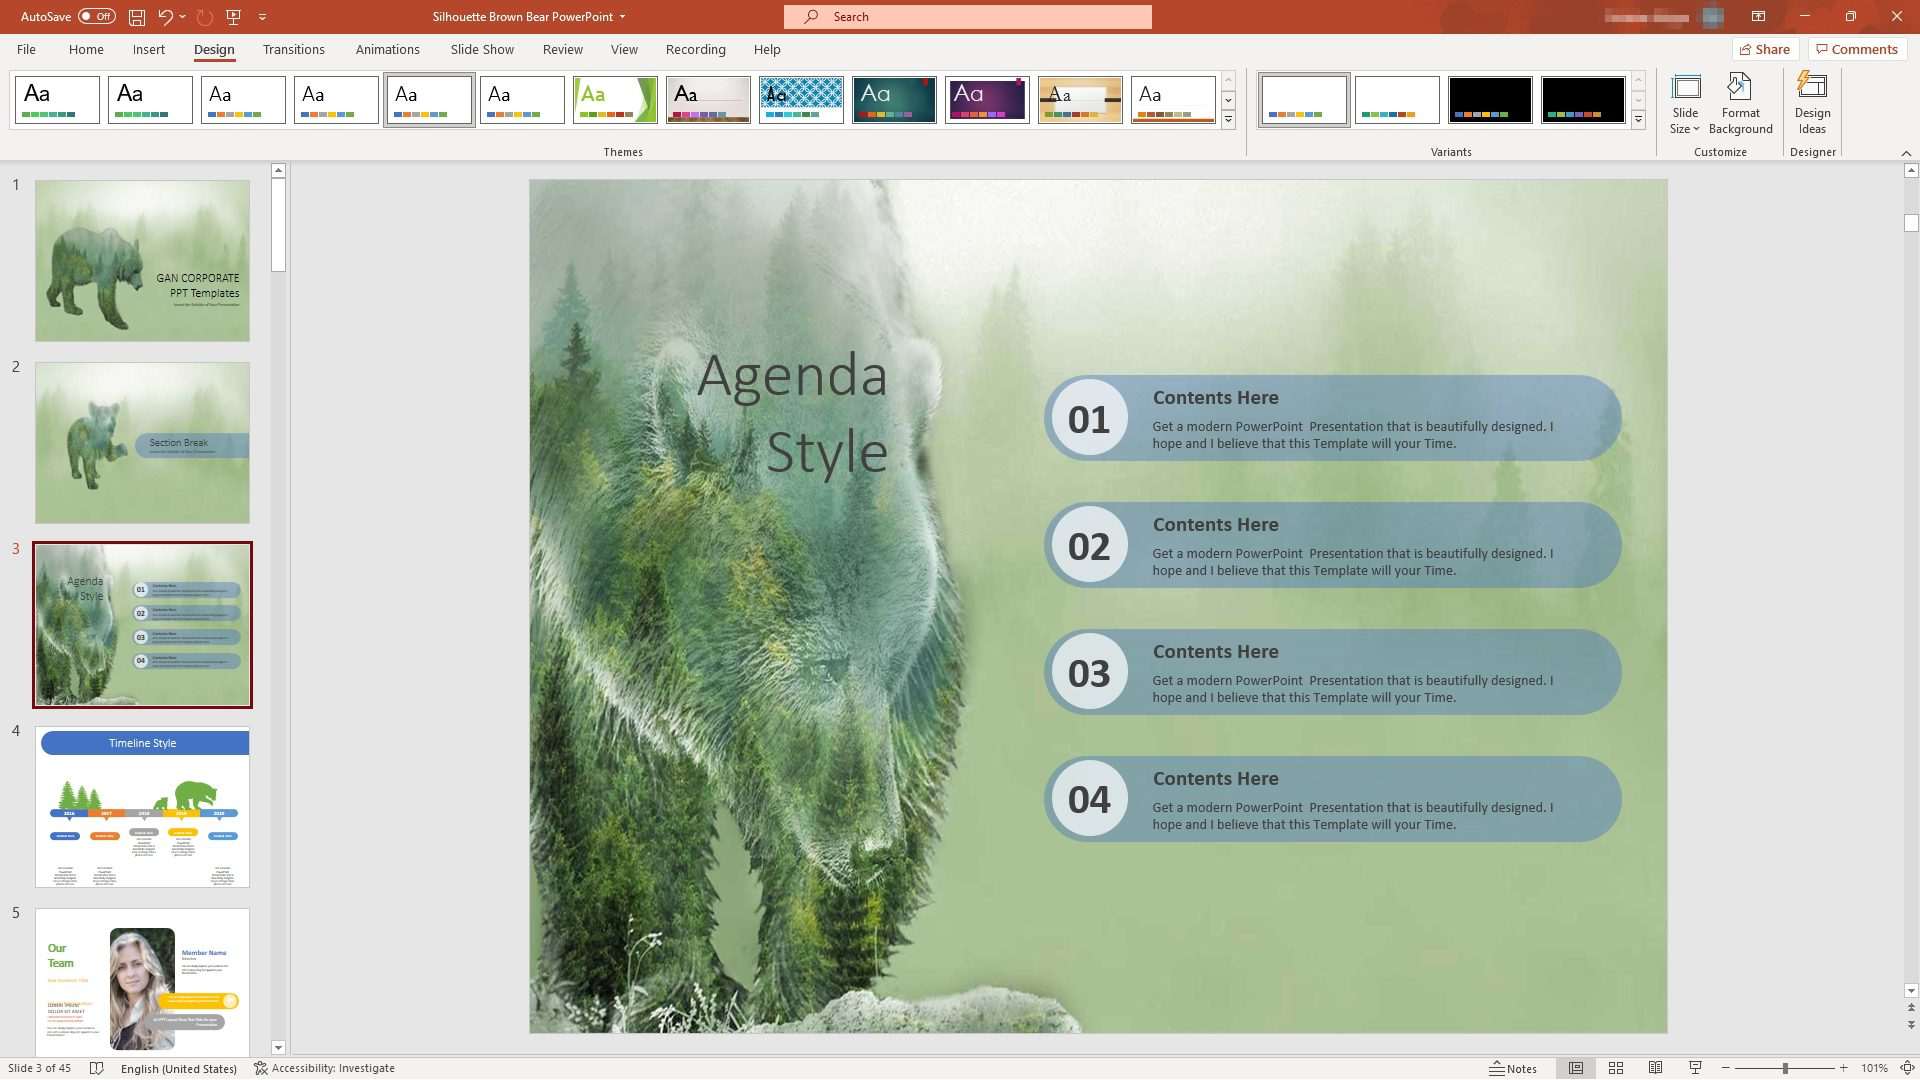Click the Format Background icon
This screenshot has height=1080, width=1920.
pyautogui.click(x=1740, y=103)
